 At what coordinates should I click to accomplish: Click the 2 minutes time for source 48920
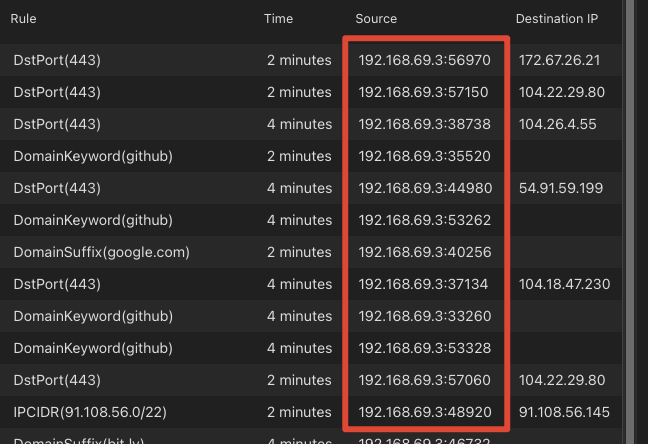(x=299, y=412)
